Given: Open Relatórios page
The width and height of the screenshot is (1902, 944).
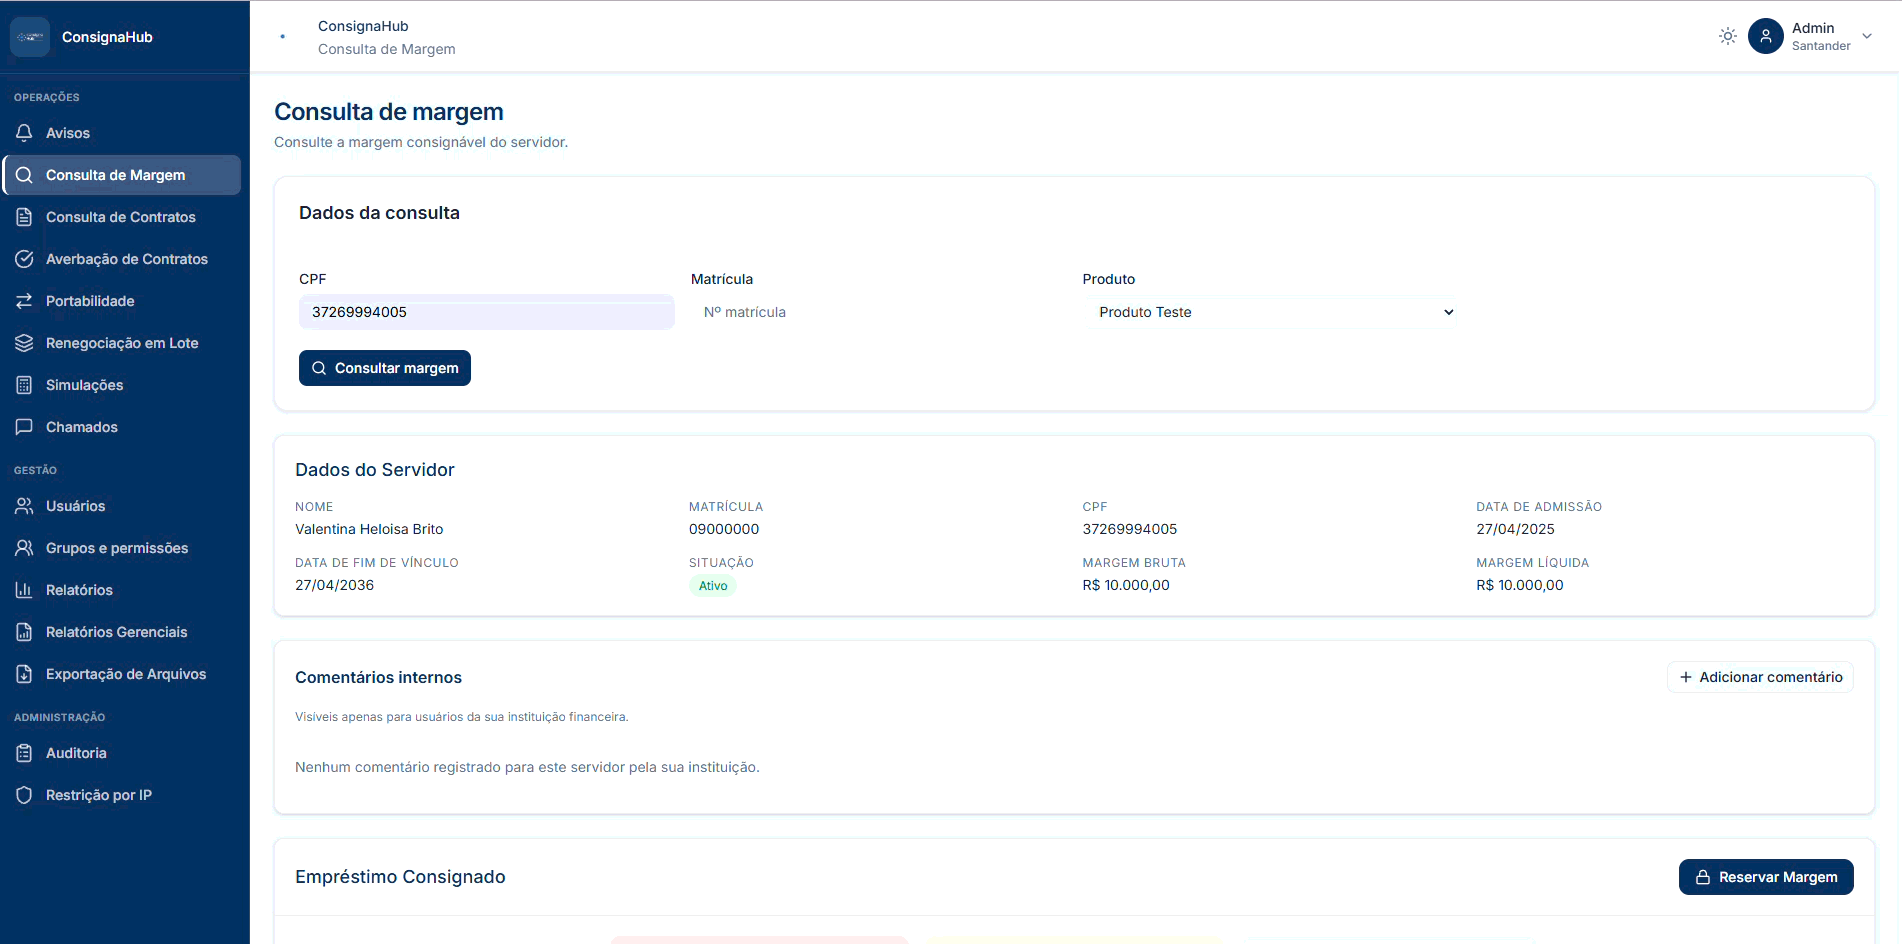Looking at the screenshot, I should point(122,590).
